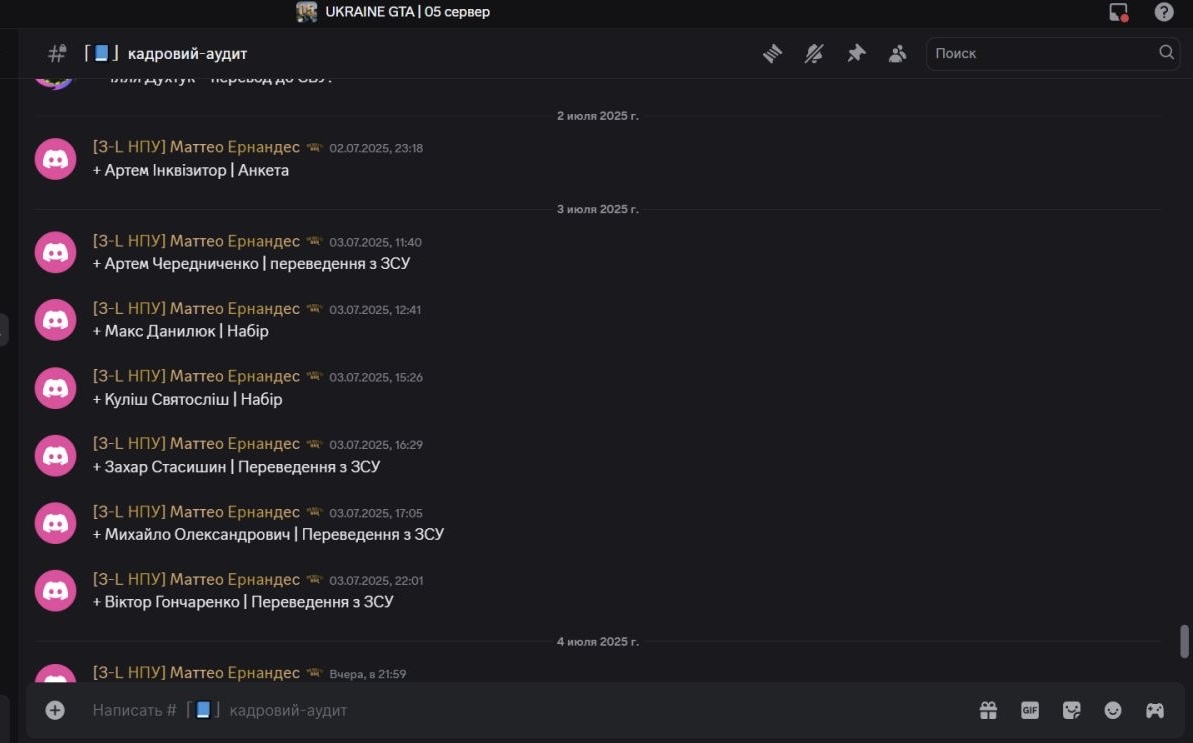
Task: Open attachment plus button in message box
Action: coord(55,710)
